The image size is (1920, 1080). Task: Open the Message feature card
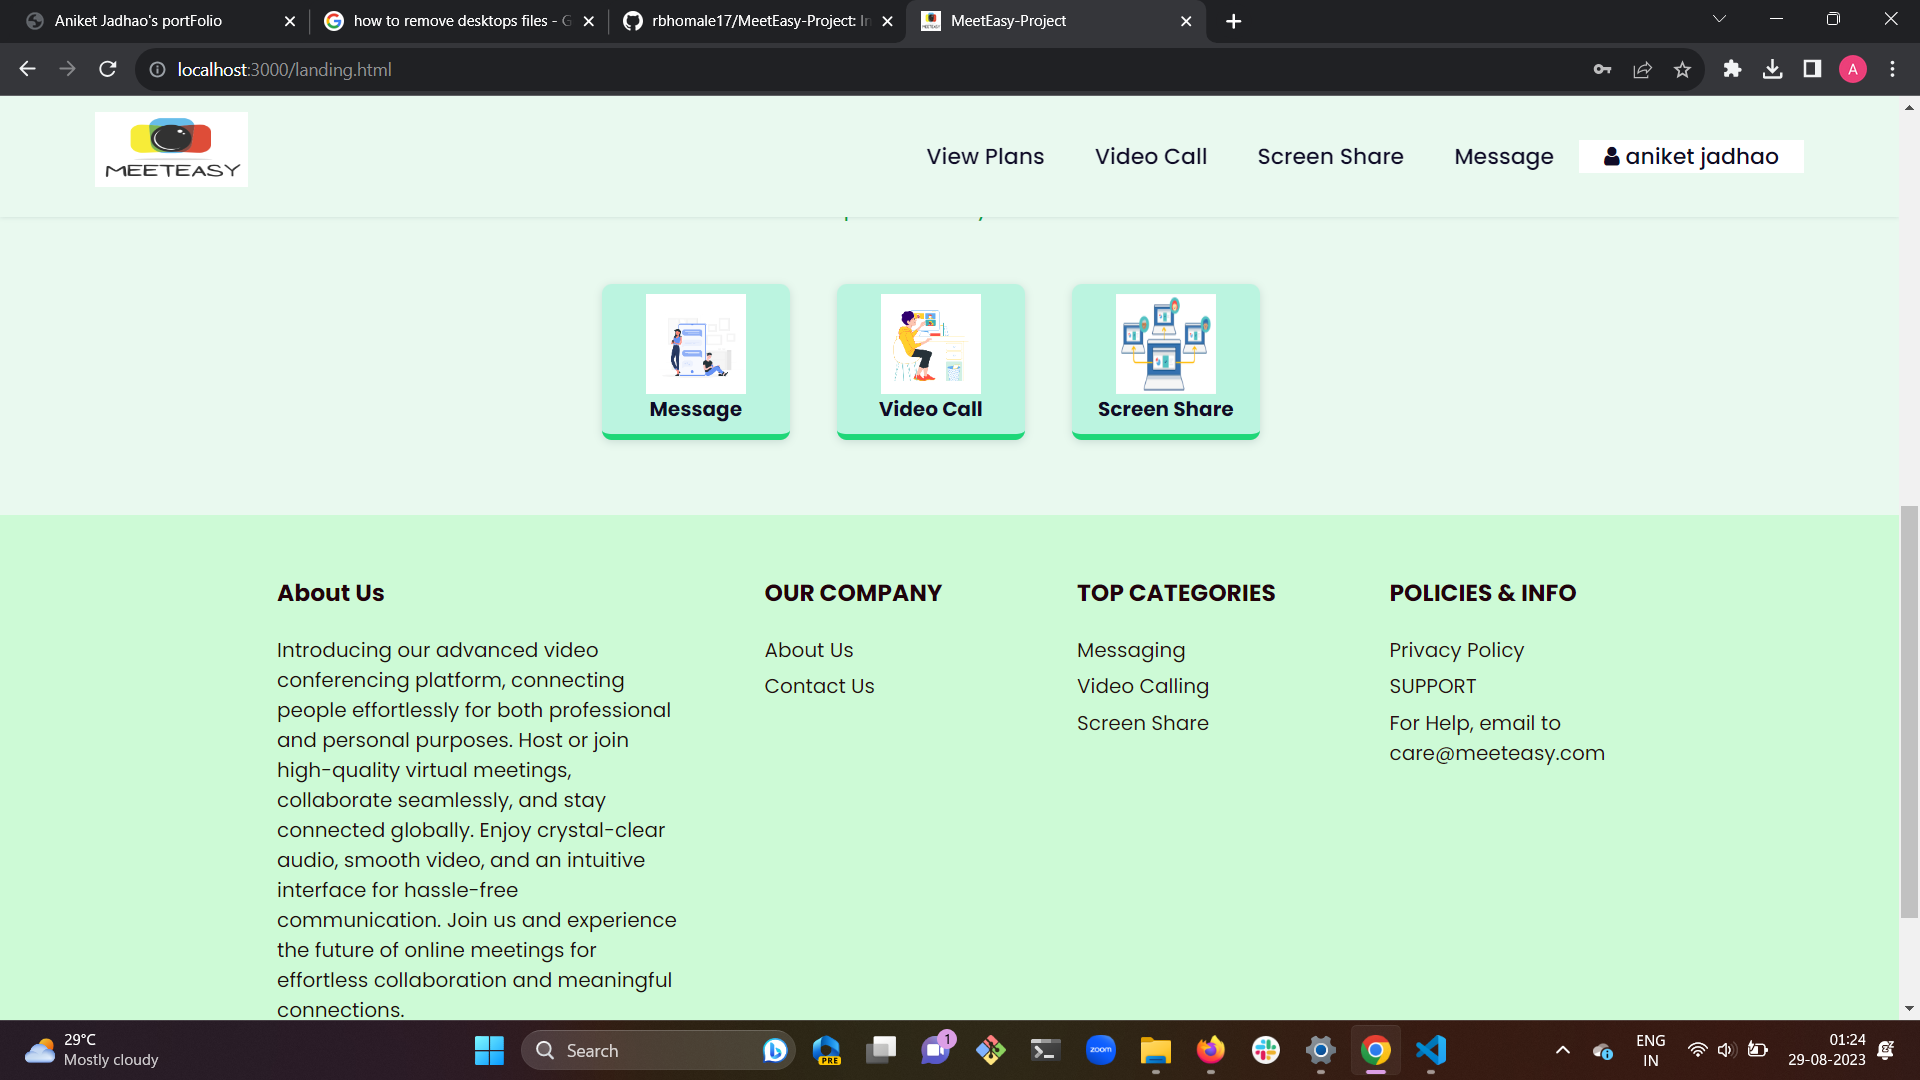[695, 360]
